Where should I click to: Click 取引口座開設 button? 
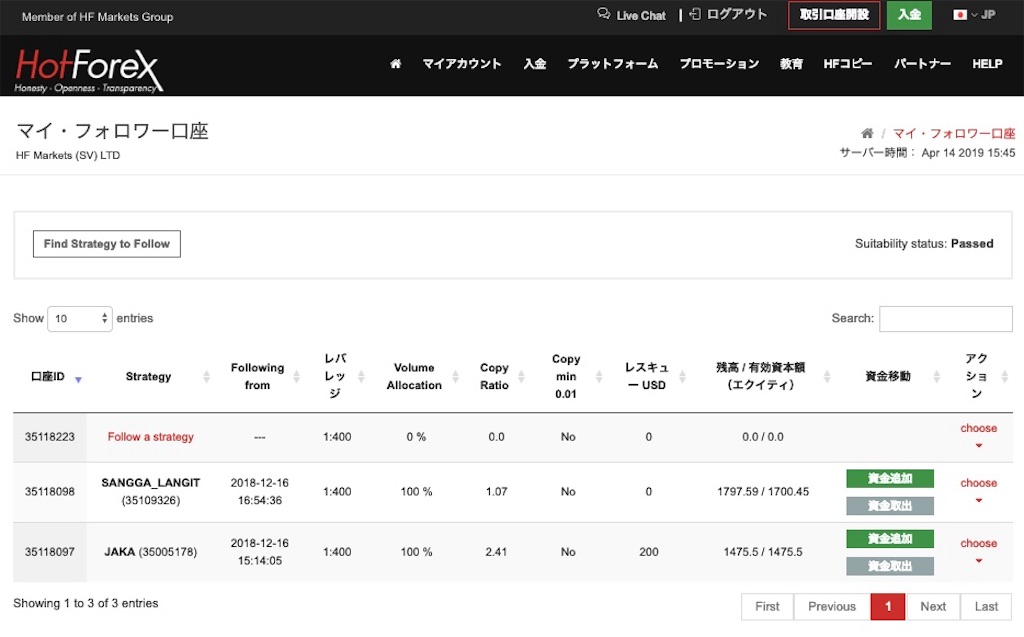pos(834,15)
